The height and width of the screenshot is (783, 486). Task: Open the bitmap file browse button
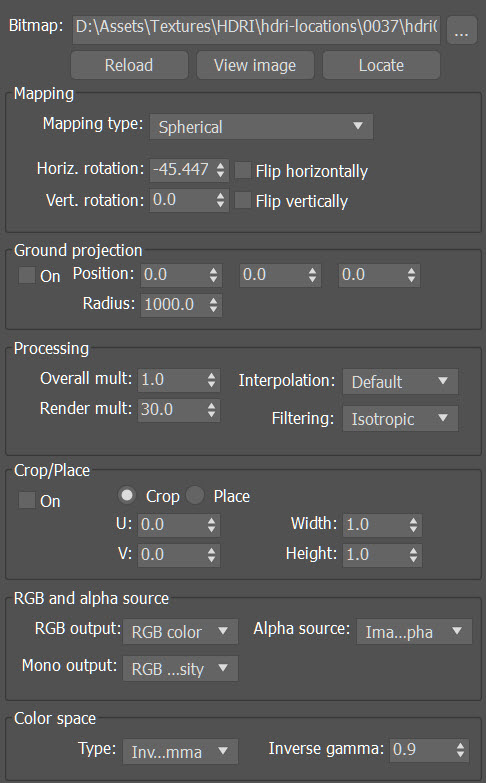pyautogui.click(x=461, y=30)
